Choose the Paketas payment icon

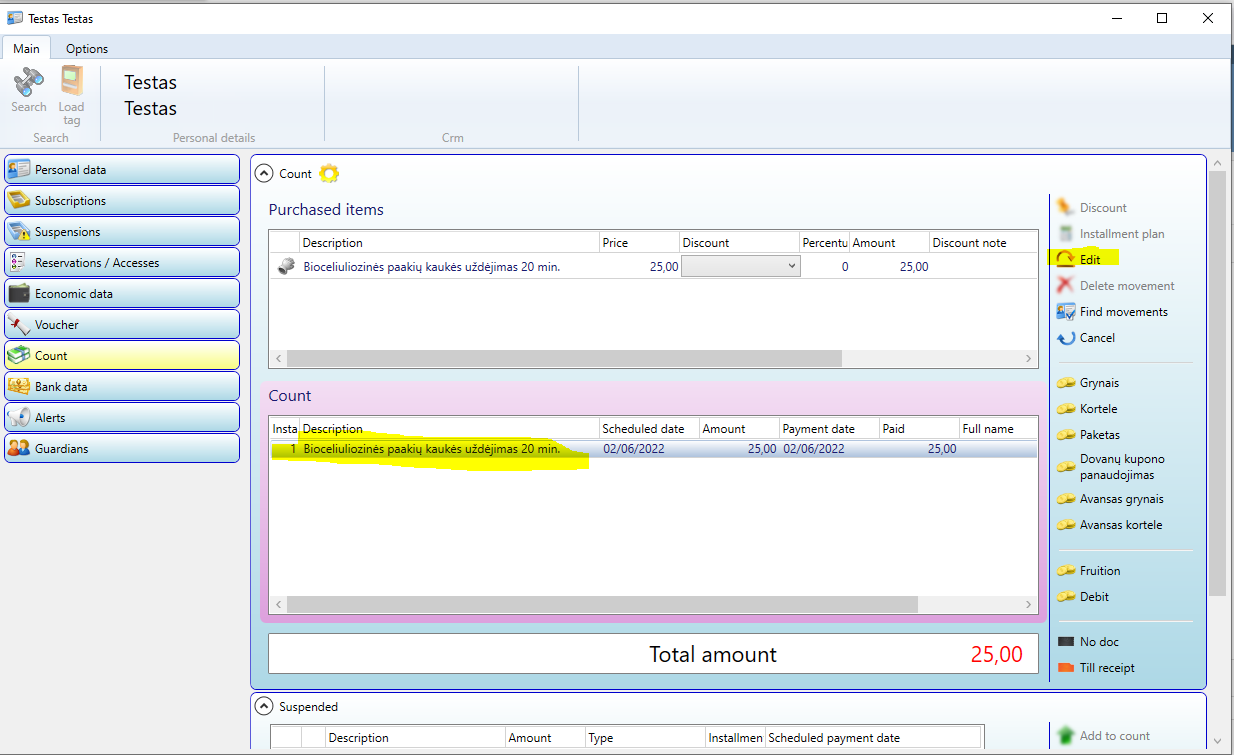(1066, 435)
